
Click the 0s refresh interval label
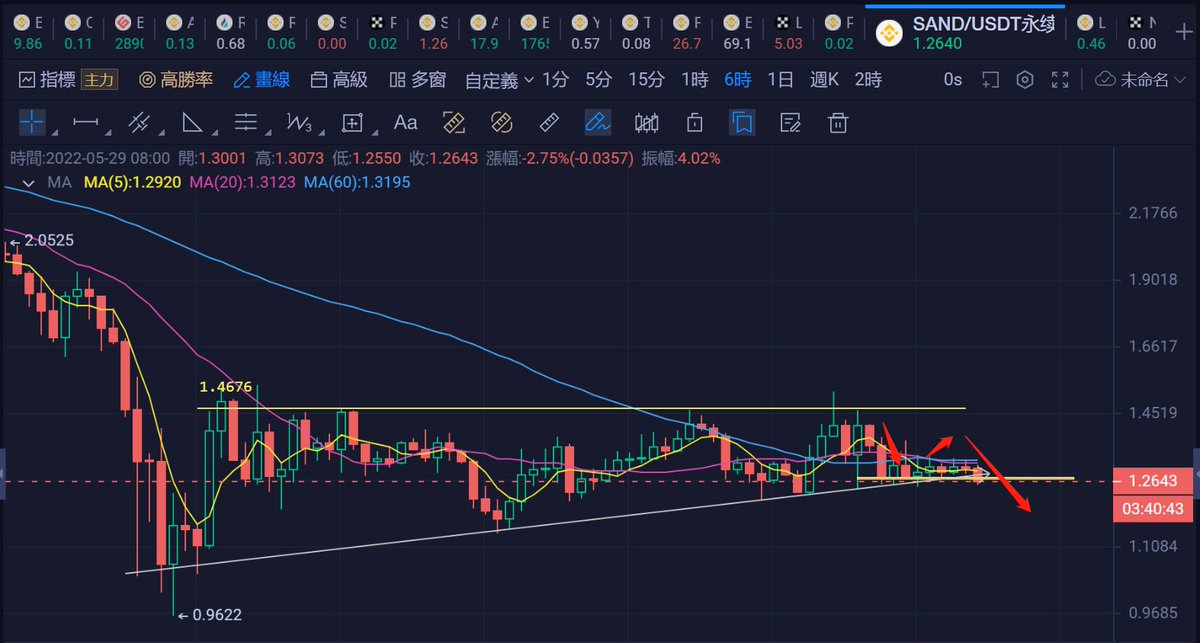(x=953, y=79)
